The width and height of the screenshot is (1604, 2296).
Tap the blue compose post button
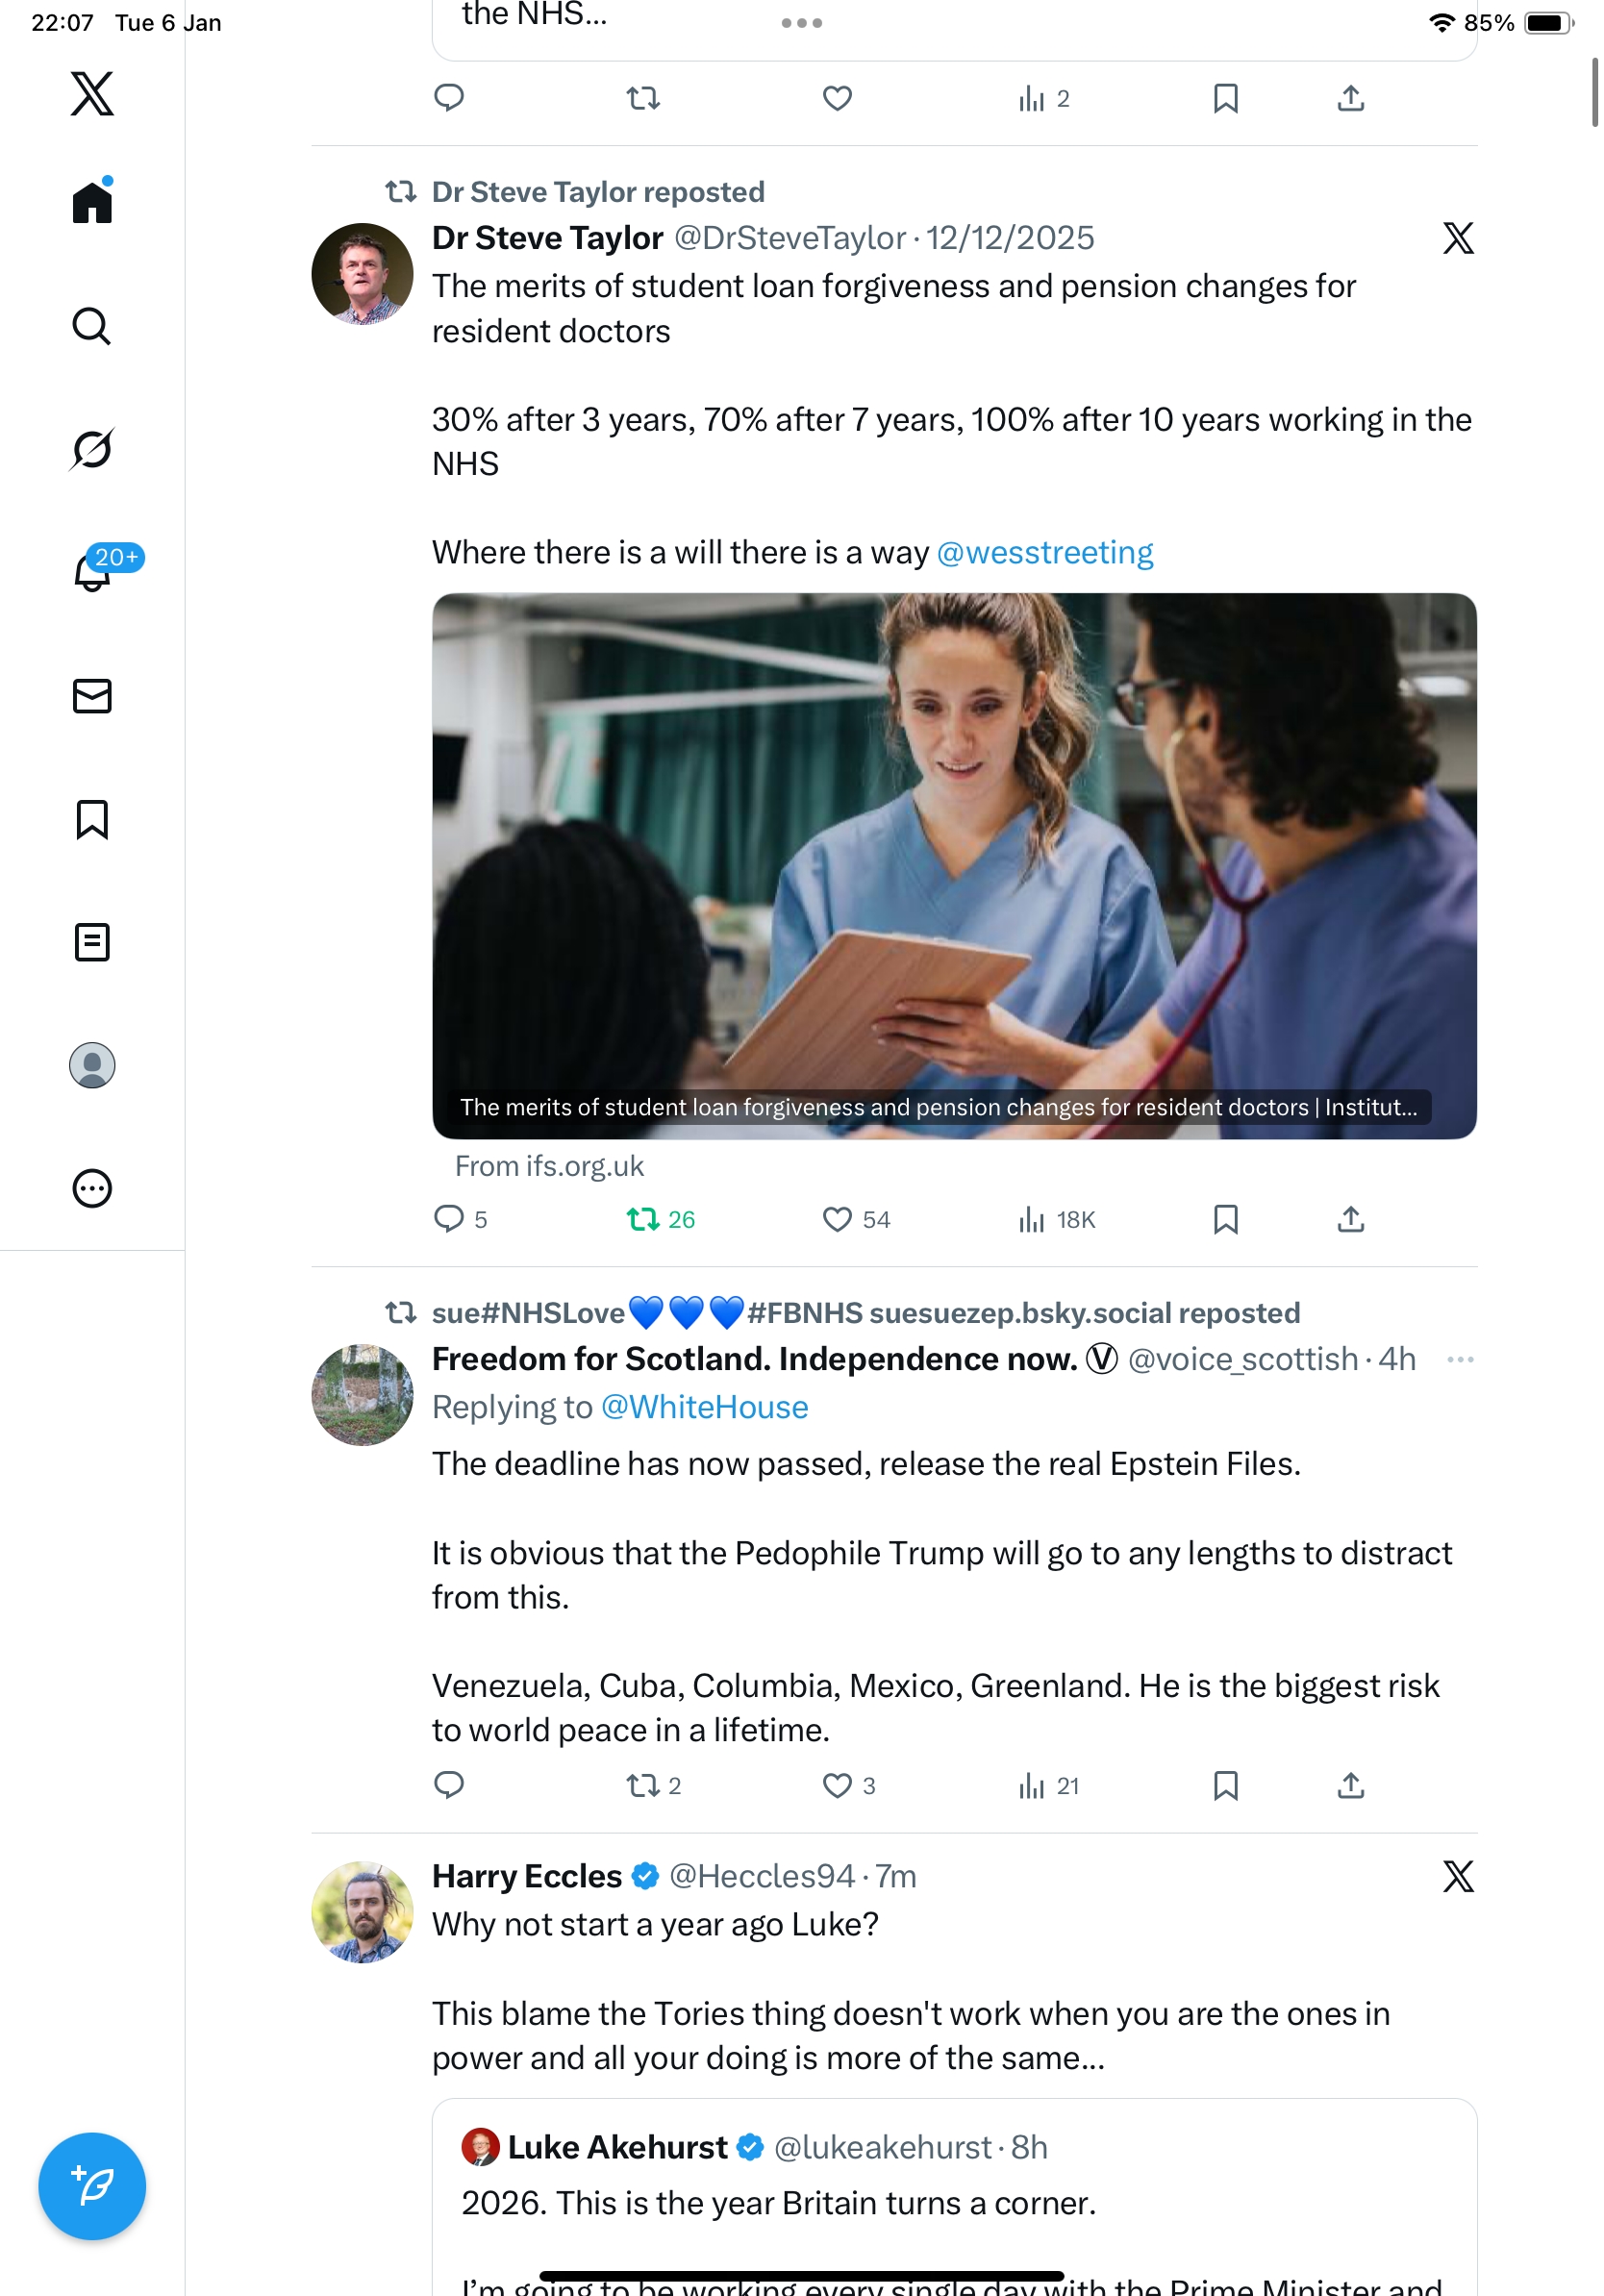pyautogui.click(x=92, y=2185)
